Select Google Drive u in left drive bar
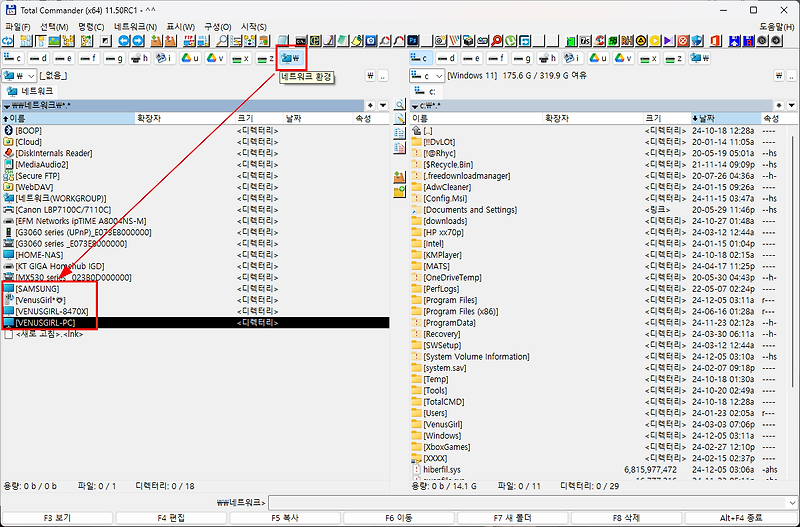This screenshot has width=800, height=527. [190, 58]
